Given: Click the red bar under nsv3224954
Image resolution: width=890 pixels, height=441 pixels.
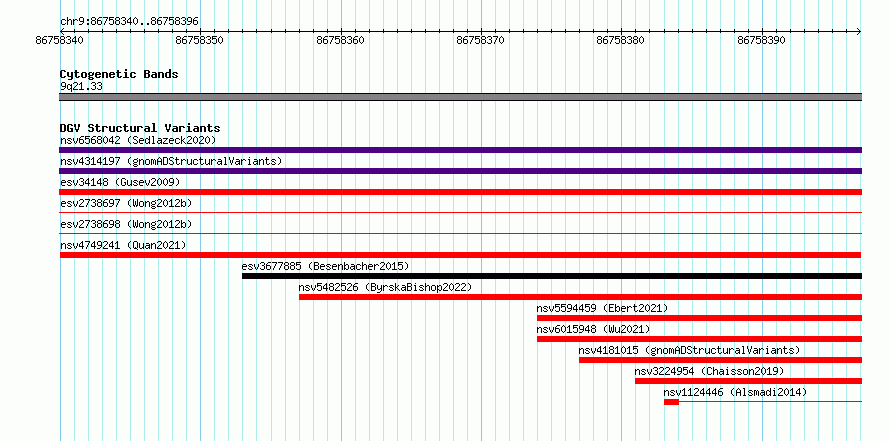Looking at the screenshot, I should (x=748, y=381).
